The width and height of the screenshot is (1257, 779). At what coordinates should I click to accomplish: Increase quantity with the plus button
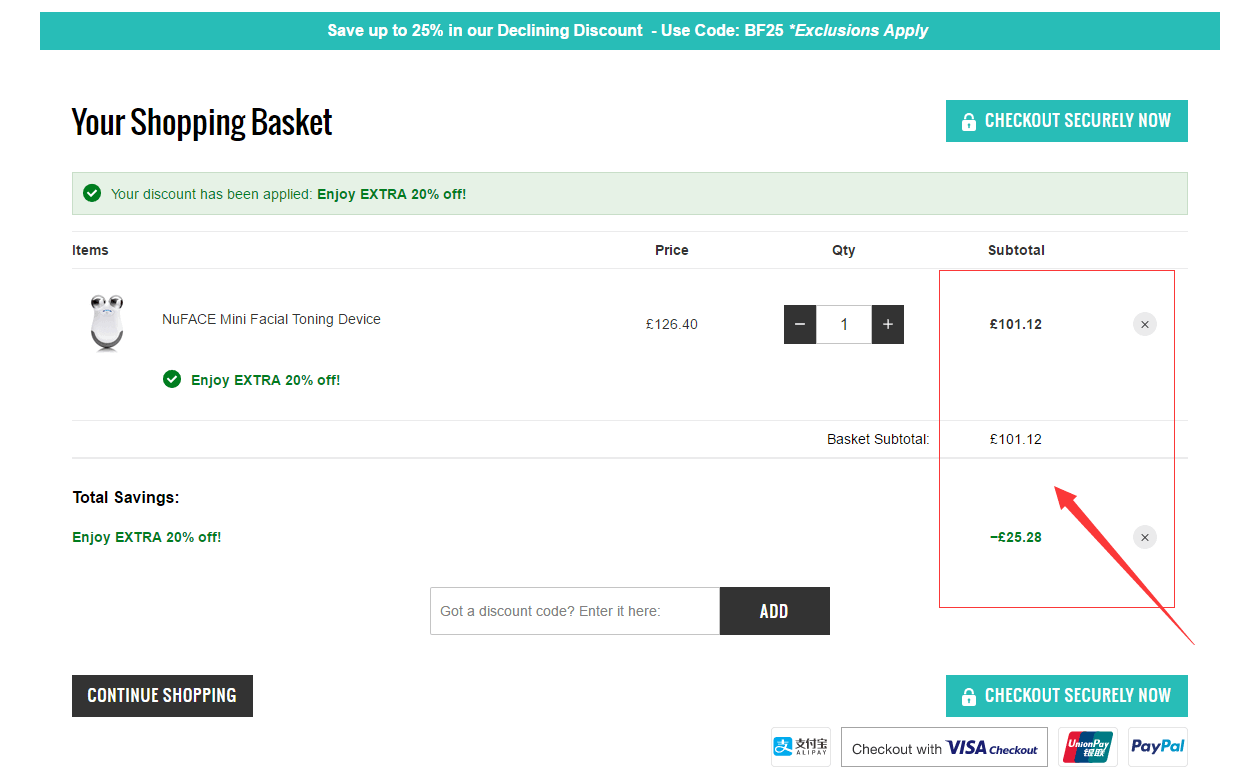point(888,325)
